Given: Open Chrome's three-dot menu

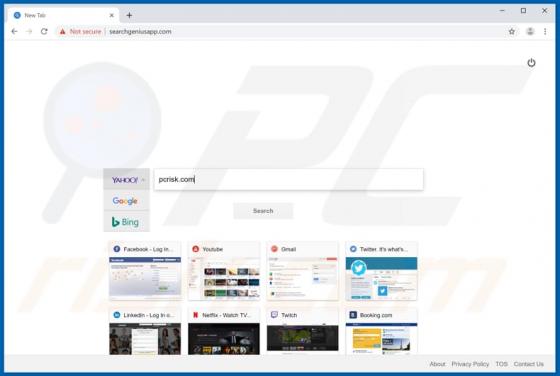Looking at the screenshot, I should tap(545, 31).
